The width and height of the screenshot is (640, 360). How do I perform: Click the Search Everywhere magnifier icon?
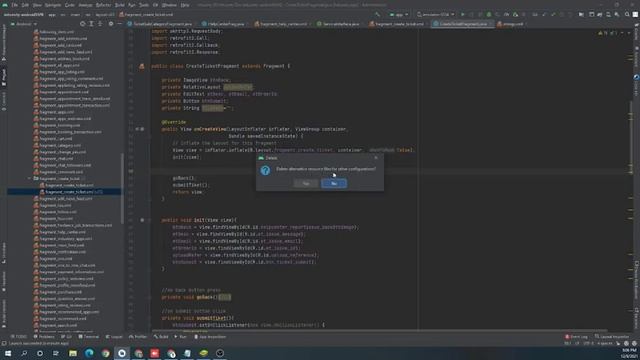coord(627,14)
